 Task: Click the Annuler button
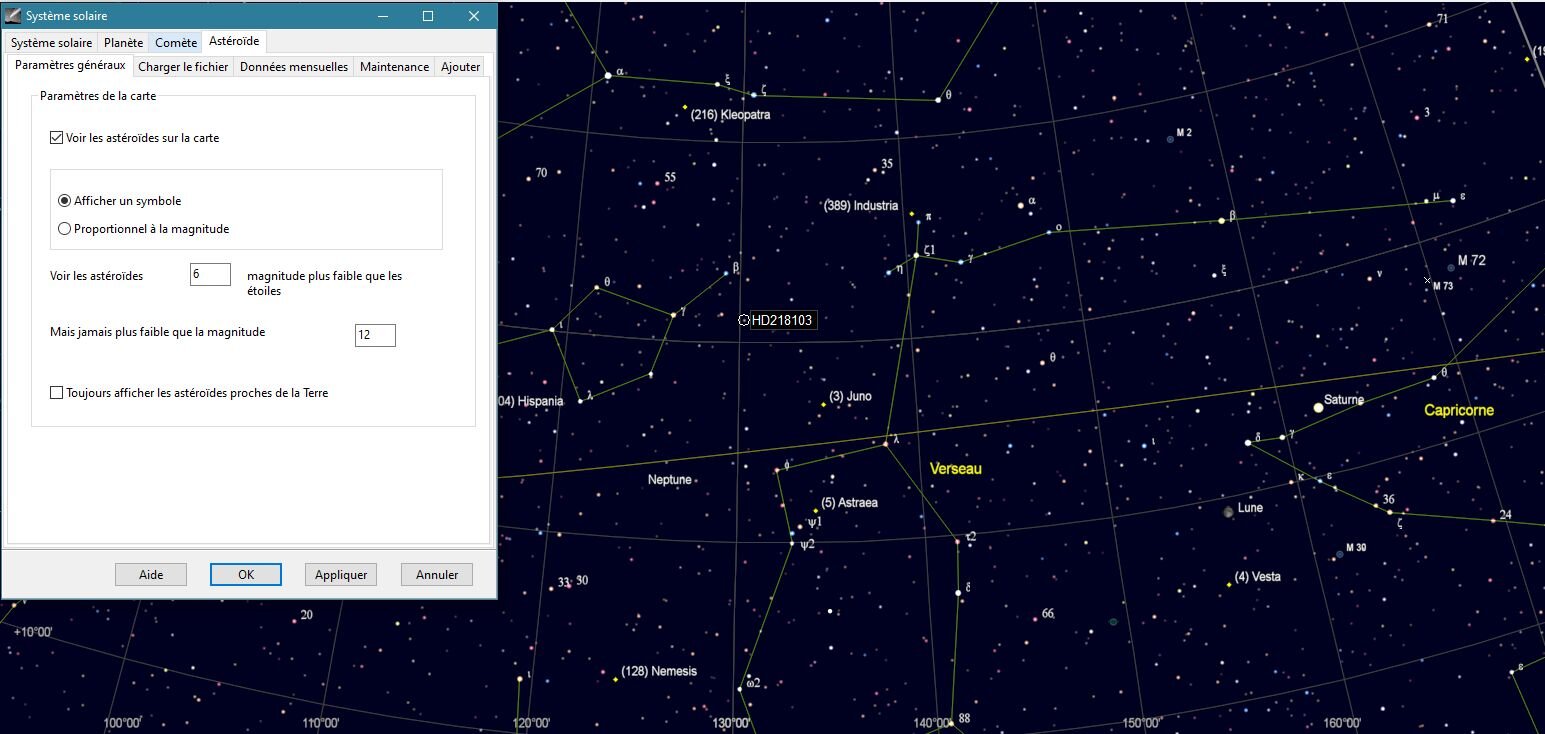point(437,574)
